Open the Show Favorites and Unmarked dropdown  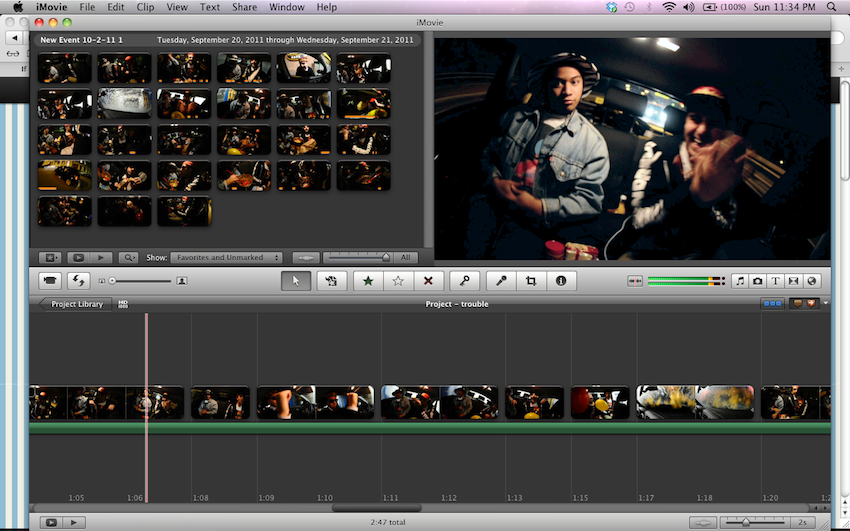coord(226,257)
